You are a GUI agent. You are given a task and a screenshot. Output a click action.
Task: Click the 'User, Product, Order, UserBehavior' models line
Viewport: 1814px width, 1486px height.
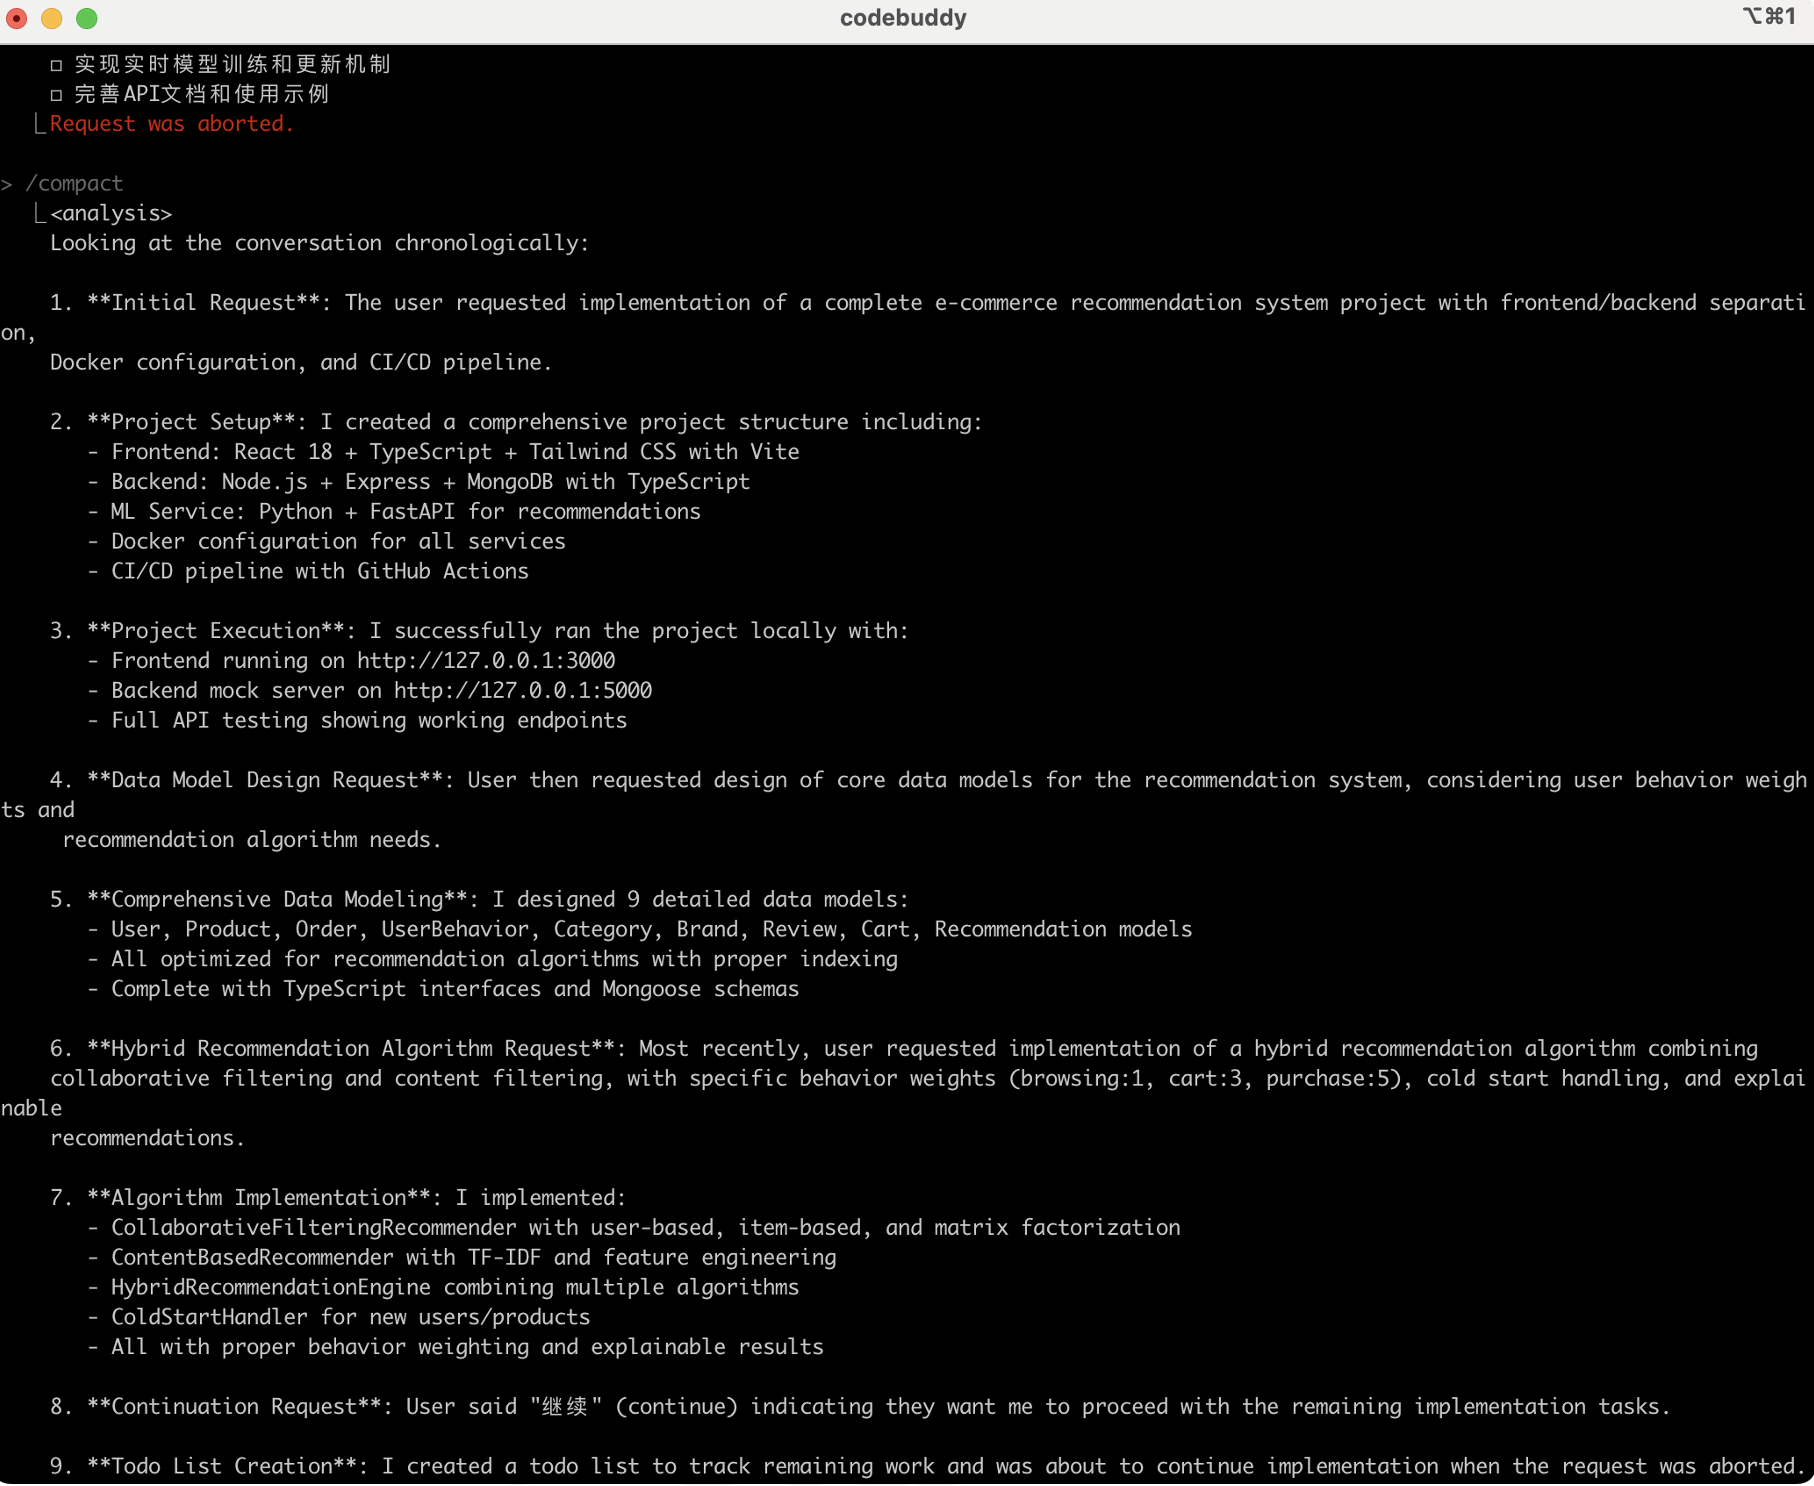640,930
